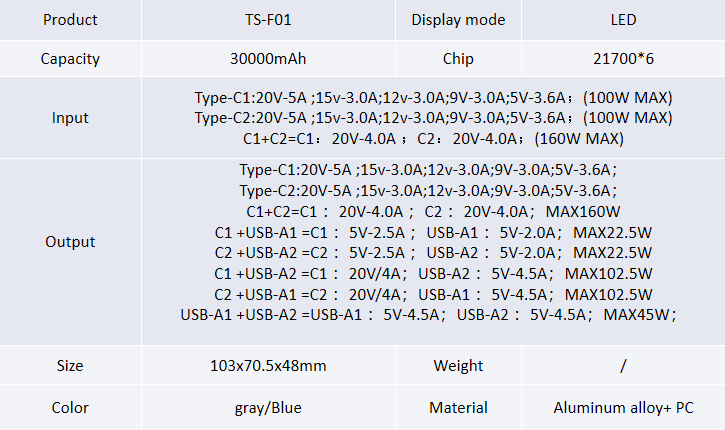Select the 103x70.5x48mm size value
Image resolution: width=725 pixels, height=430 pixels.
click(x=268, y=366)
